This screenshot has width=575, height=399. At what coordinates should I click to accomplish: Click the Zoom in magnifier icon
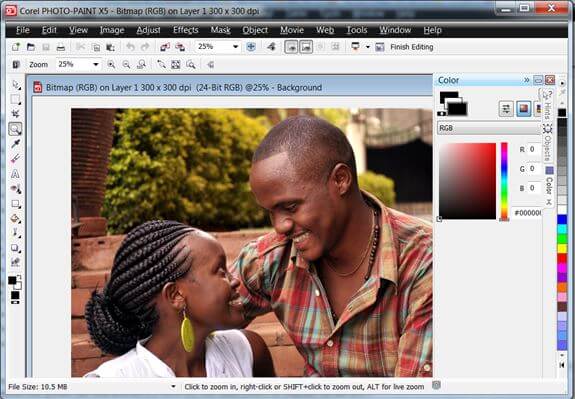click(111, 65)
